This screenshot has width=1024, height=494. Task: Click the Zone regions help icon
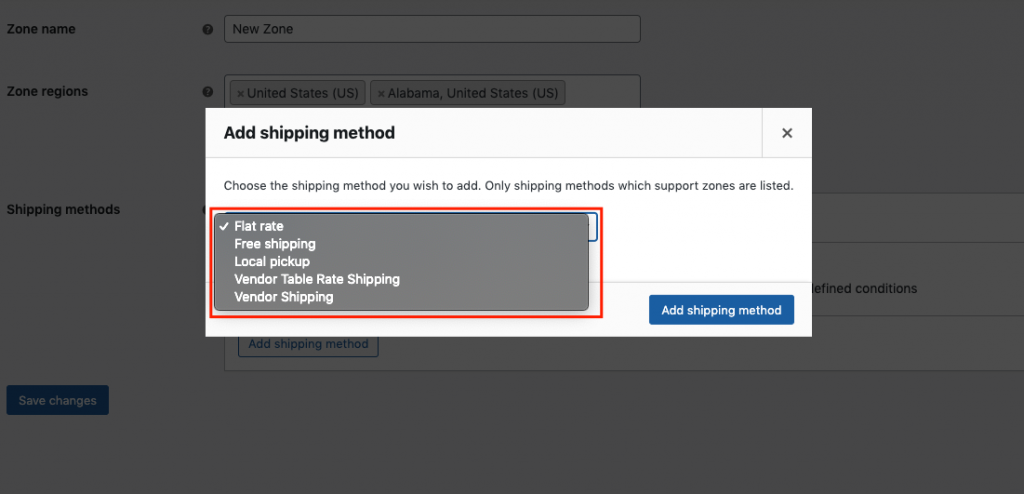click(x=208, y=92)
